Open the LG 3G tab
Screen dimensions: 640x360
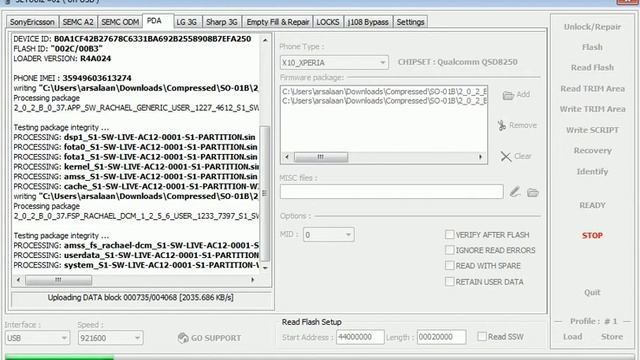(187, 22)
